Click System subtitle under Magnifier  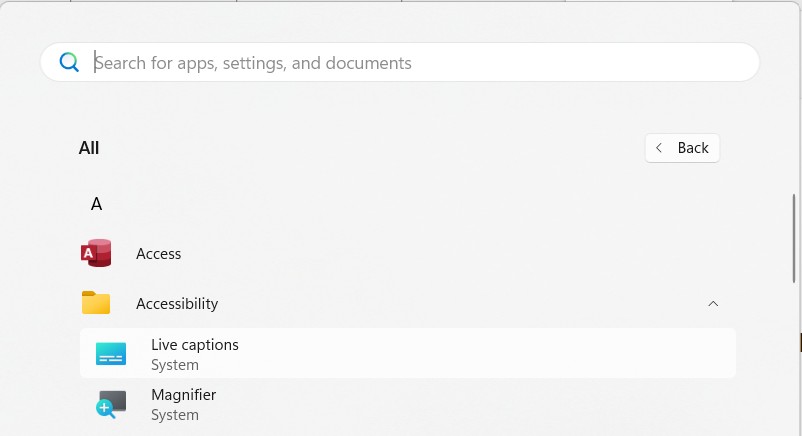(x=175, y=415)
